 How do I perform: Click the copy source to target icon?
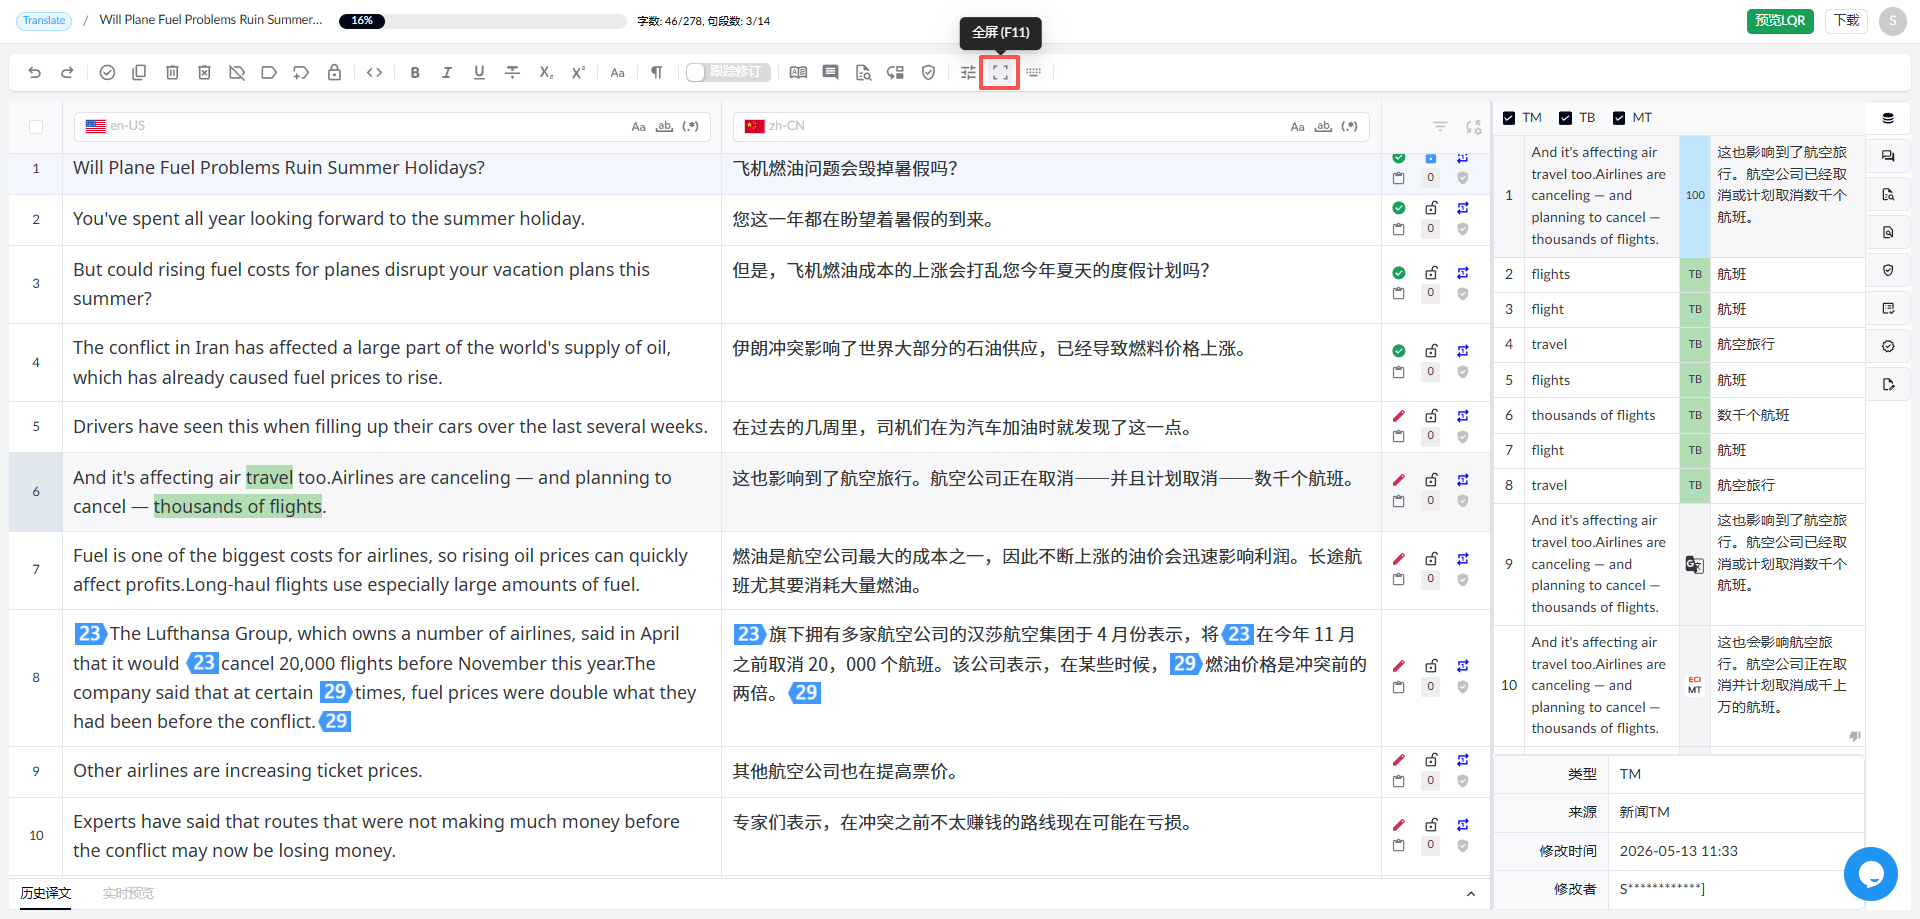tap(140, 72)
